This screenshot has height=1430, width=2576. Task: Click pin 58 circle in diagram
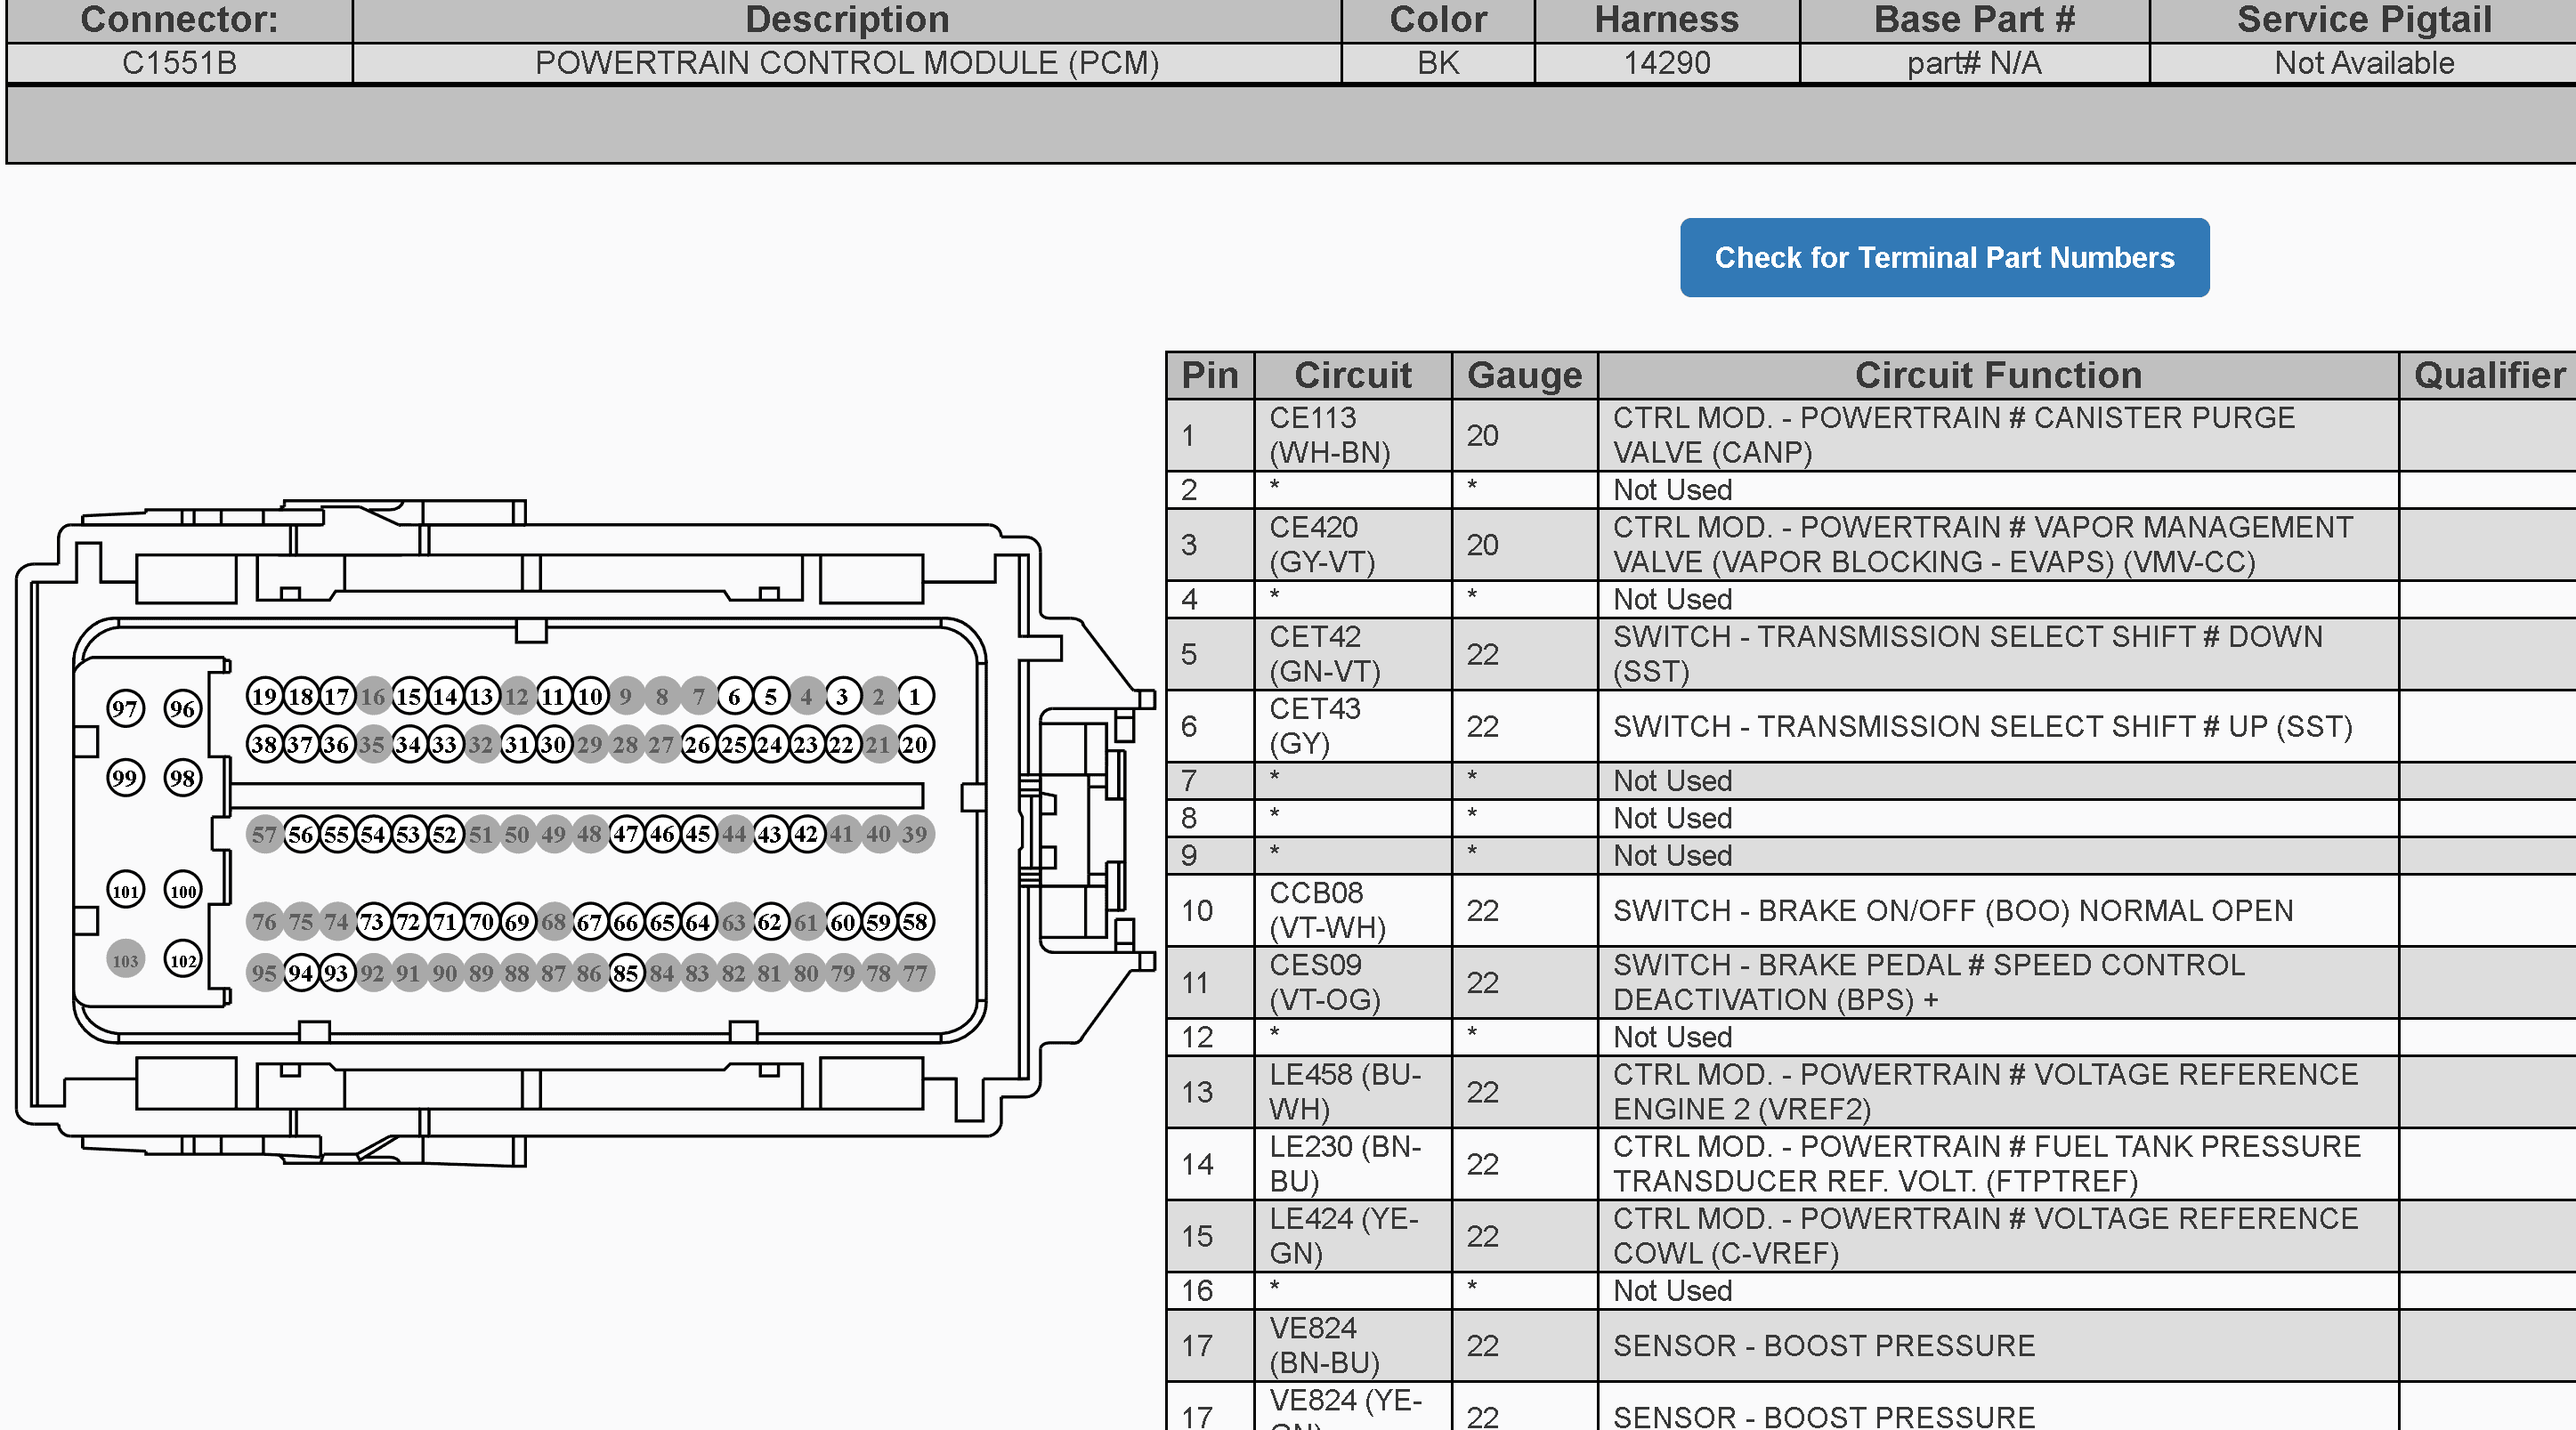coord(914,922)
